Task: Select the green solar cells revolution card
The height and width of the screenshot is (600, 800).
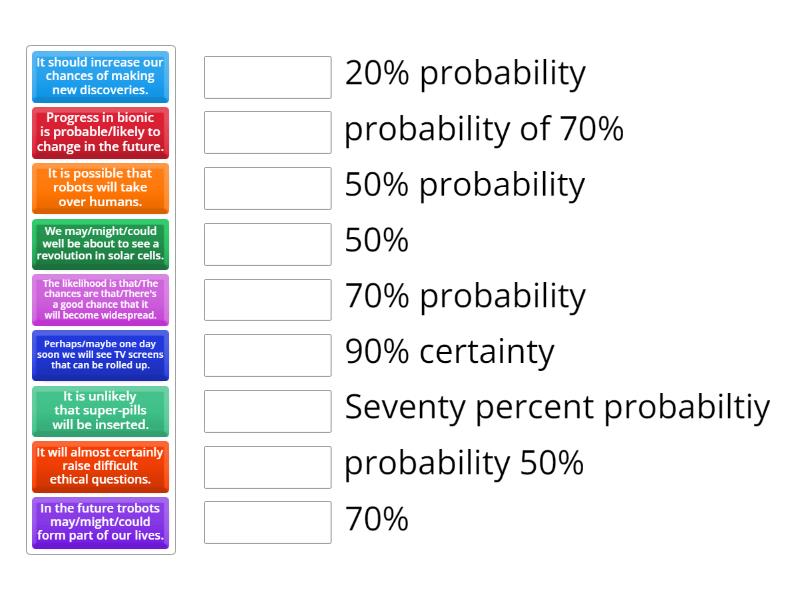Action: 100,244
